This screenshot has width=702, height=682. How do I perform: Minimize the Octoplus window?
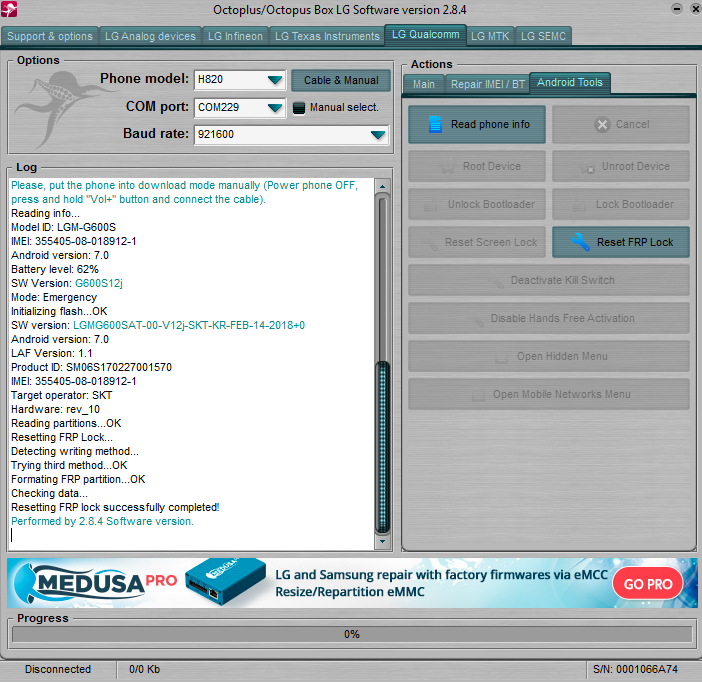(x=677, y=8)
